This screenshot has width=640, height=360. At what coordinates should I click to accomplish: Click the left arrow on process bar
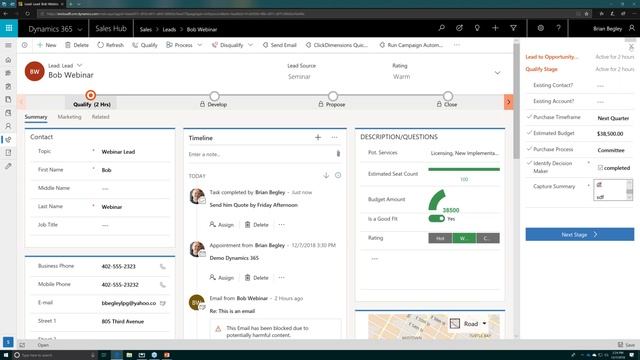(x=22, y=102)
